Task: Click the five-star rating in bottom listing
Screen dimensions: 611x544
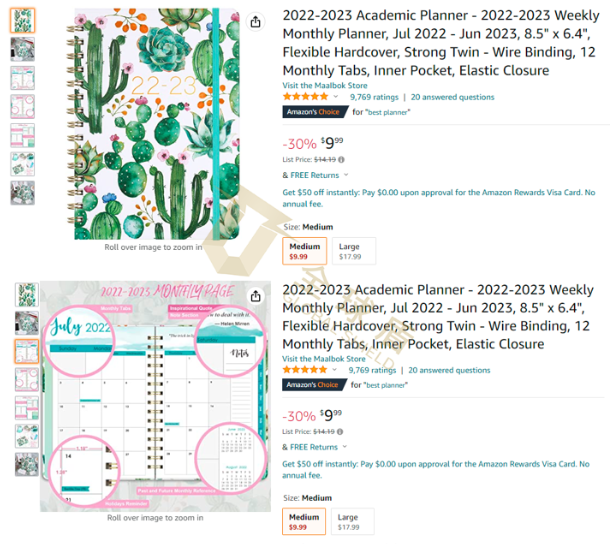Action: [x=306, y=370]
